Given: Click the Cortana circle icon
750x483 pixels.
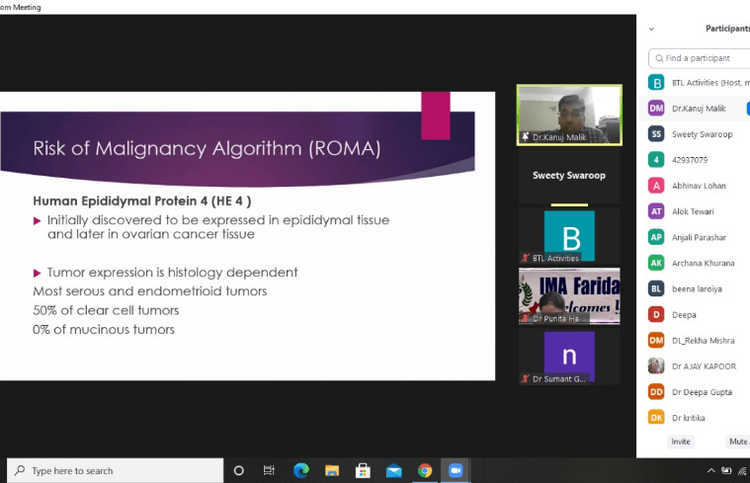Looking at the screenshot, I should pos(239,470).
